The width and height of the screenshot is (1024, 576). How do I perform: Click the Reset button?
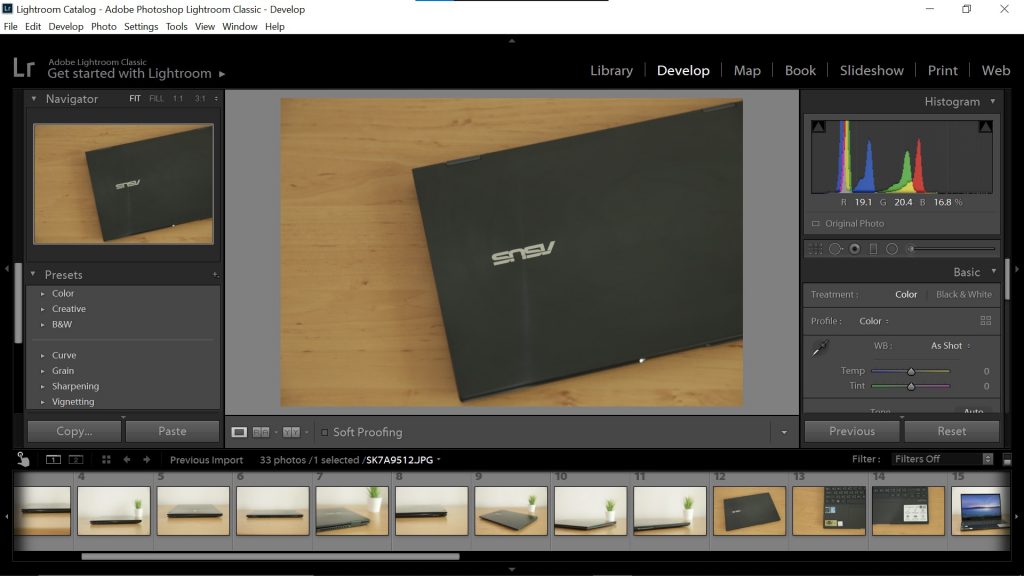coord(952,431)
